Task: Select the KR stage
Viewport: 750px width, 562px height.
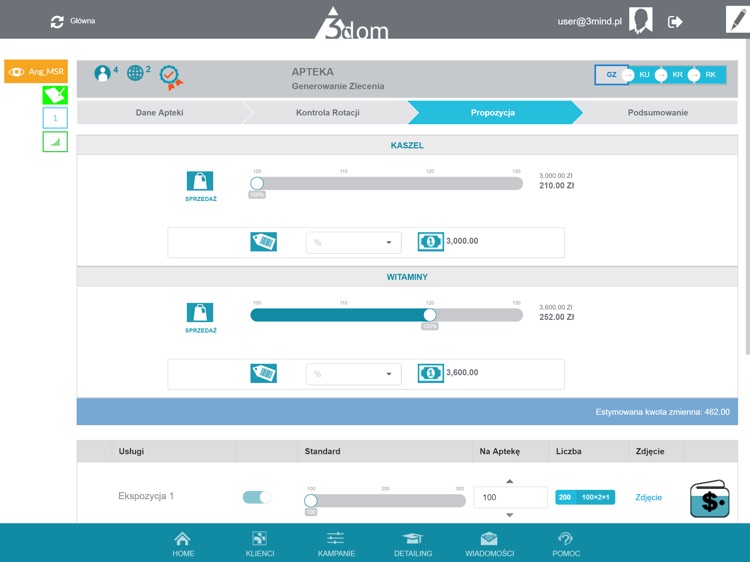Action: (x=677, y=75)
